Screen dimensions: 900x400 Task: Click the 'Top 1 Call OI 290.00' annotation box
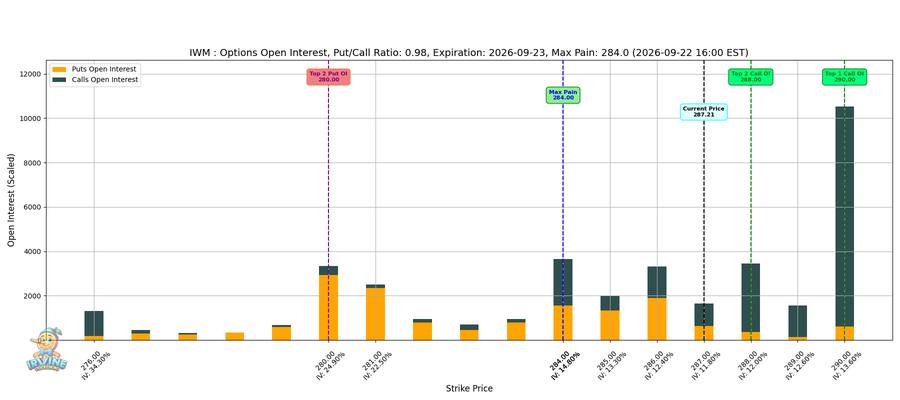coord(844,77)
